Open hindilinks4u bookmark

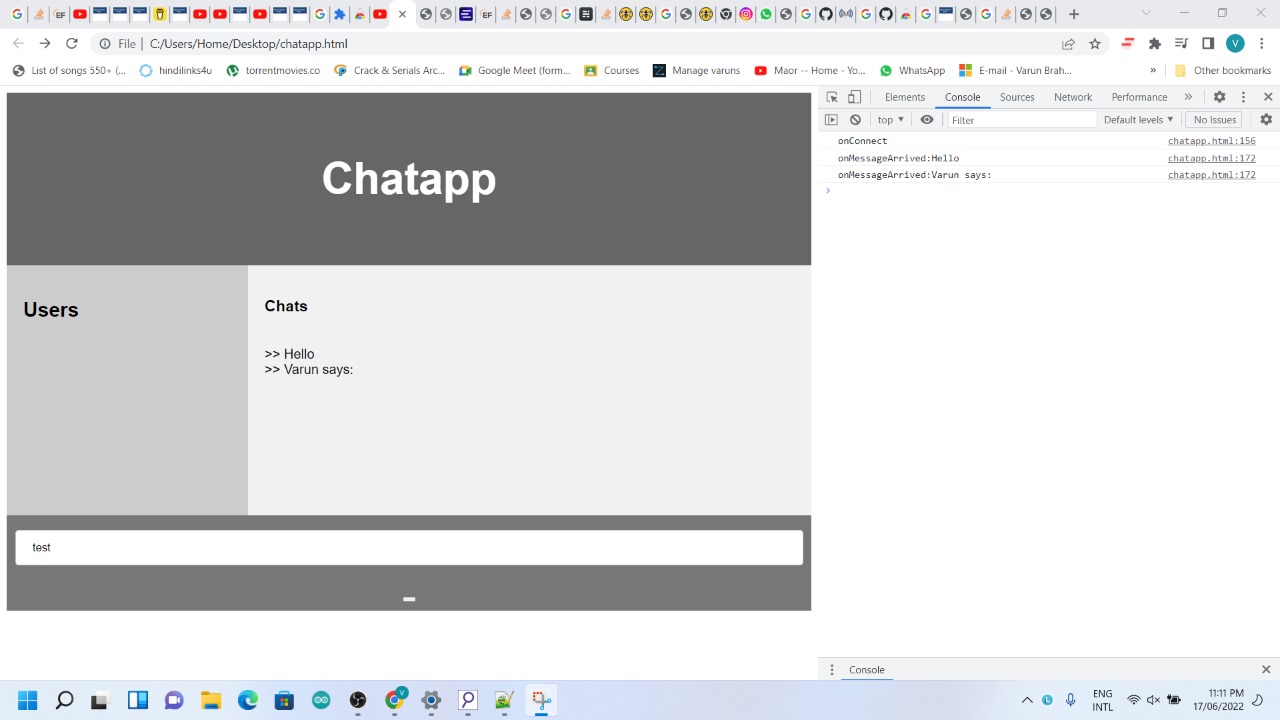(x=176, y=70)
